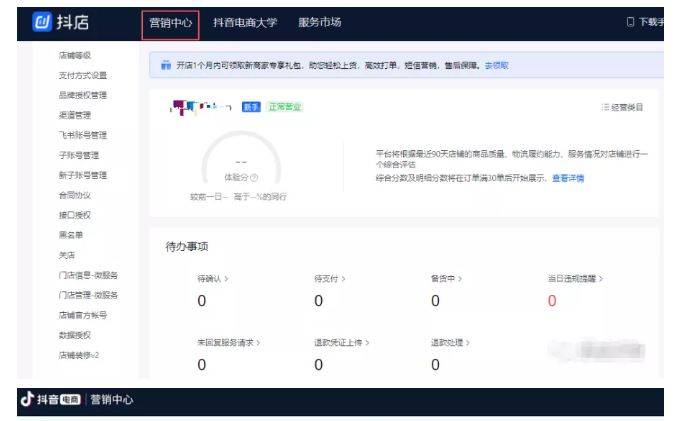Screen dimensions: 675x421
Task: Click the red 0 under 当日违规提醒
Action: pyautogui.click(x=552, y=301)
